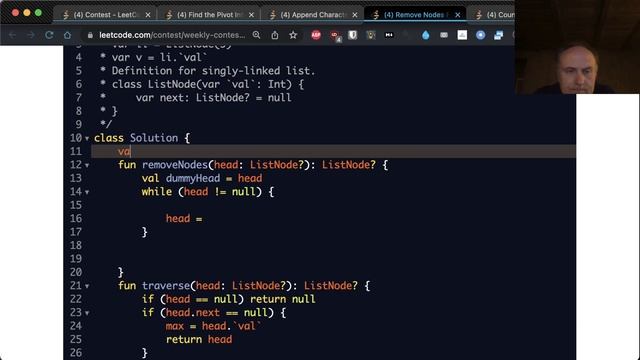Open the red extension with badge 4

pyautogui.click(x=335, y=36)
